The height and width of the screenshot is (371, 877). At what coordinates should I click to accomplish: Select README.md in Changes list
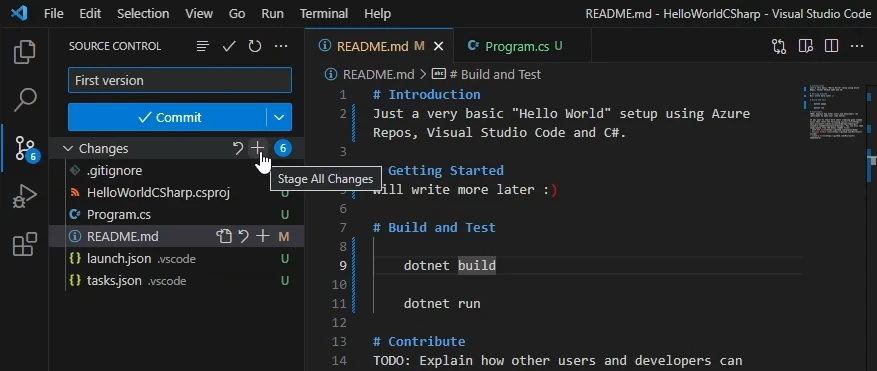pyautogui.click(x=177, y=237)
